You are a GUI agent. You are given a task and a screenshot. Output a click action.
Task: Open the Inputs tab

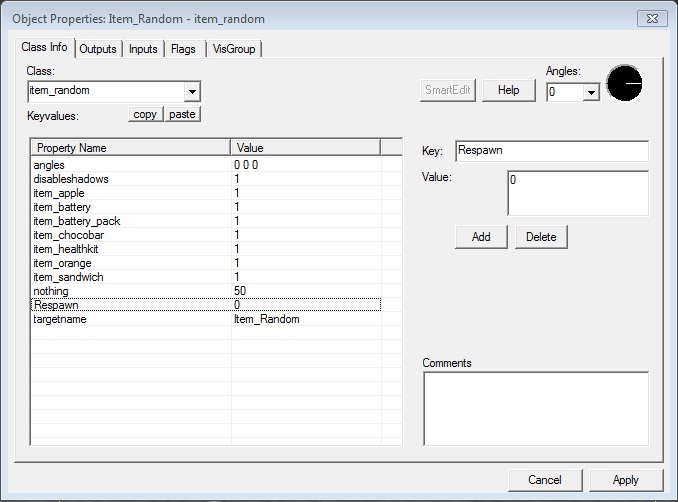143,49
